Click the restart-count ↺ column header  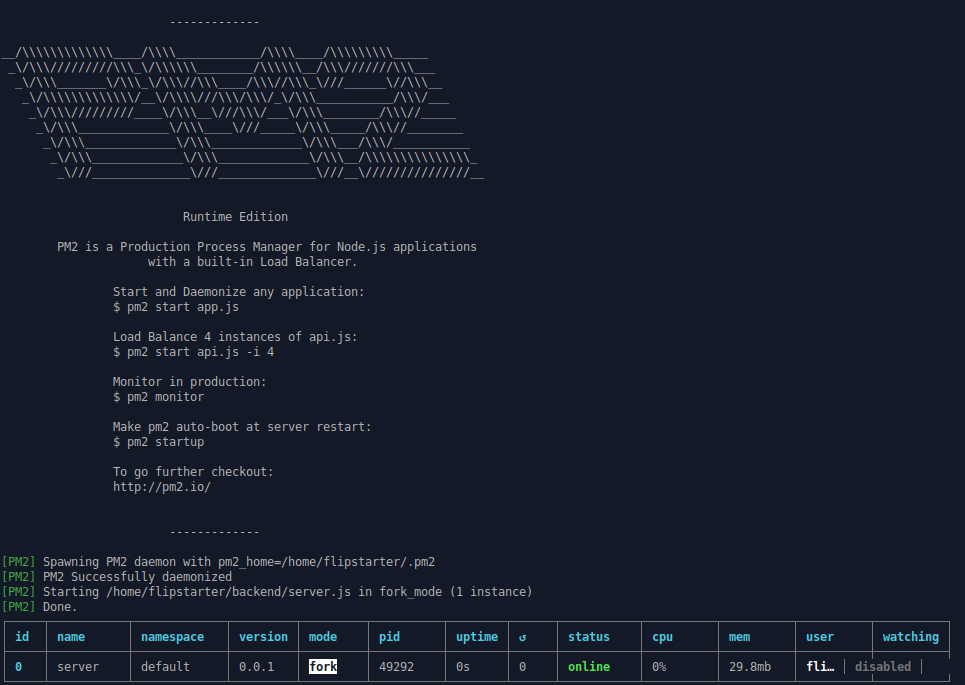click(x=523, y=638)
